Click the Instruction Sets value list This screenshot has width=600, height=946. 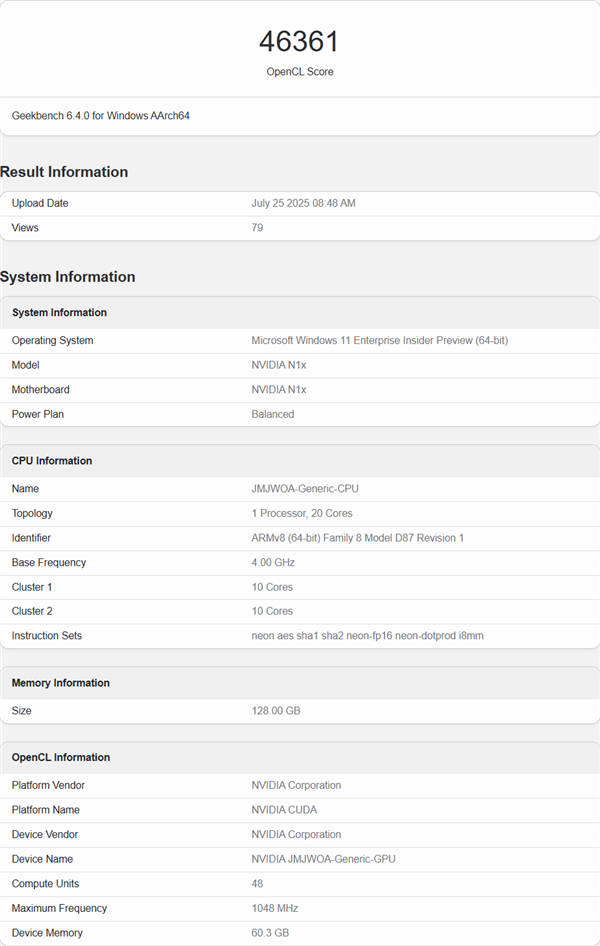pyautogui.click(x=367, y=636)
